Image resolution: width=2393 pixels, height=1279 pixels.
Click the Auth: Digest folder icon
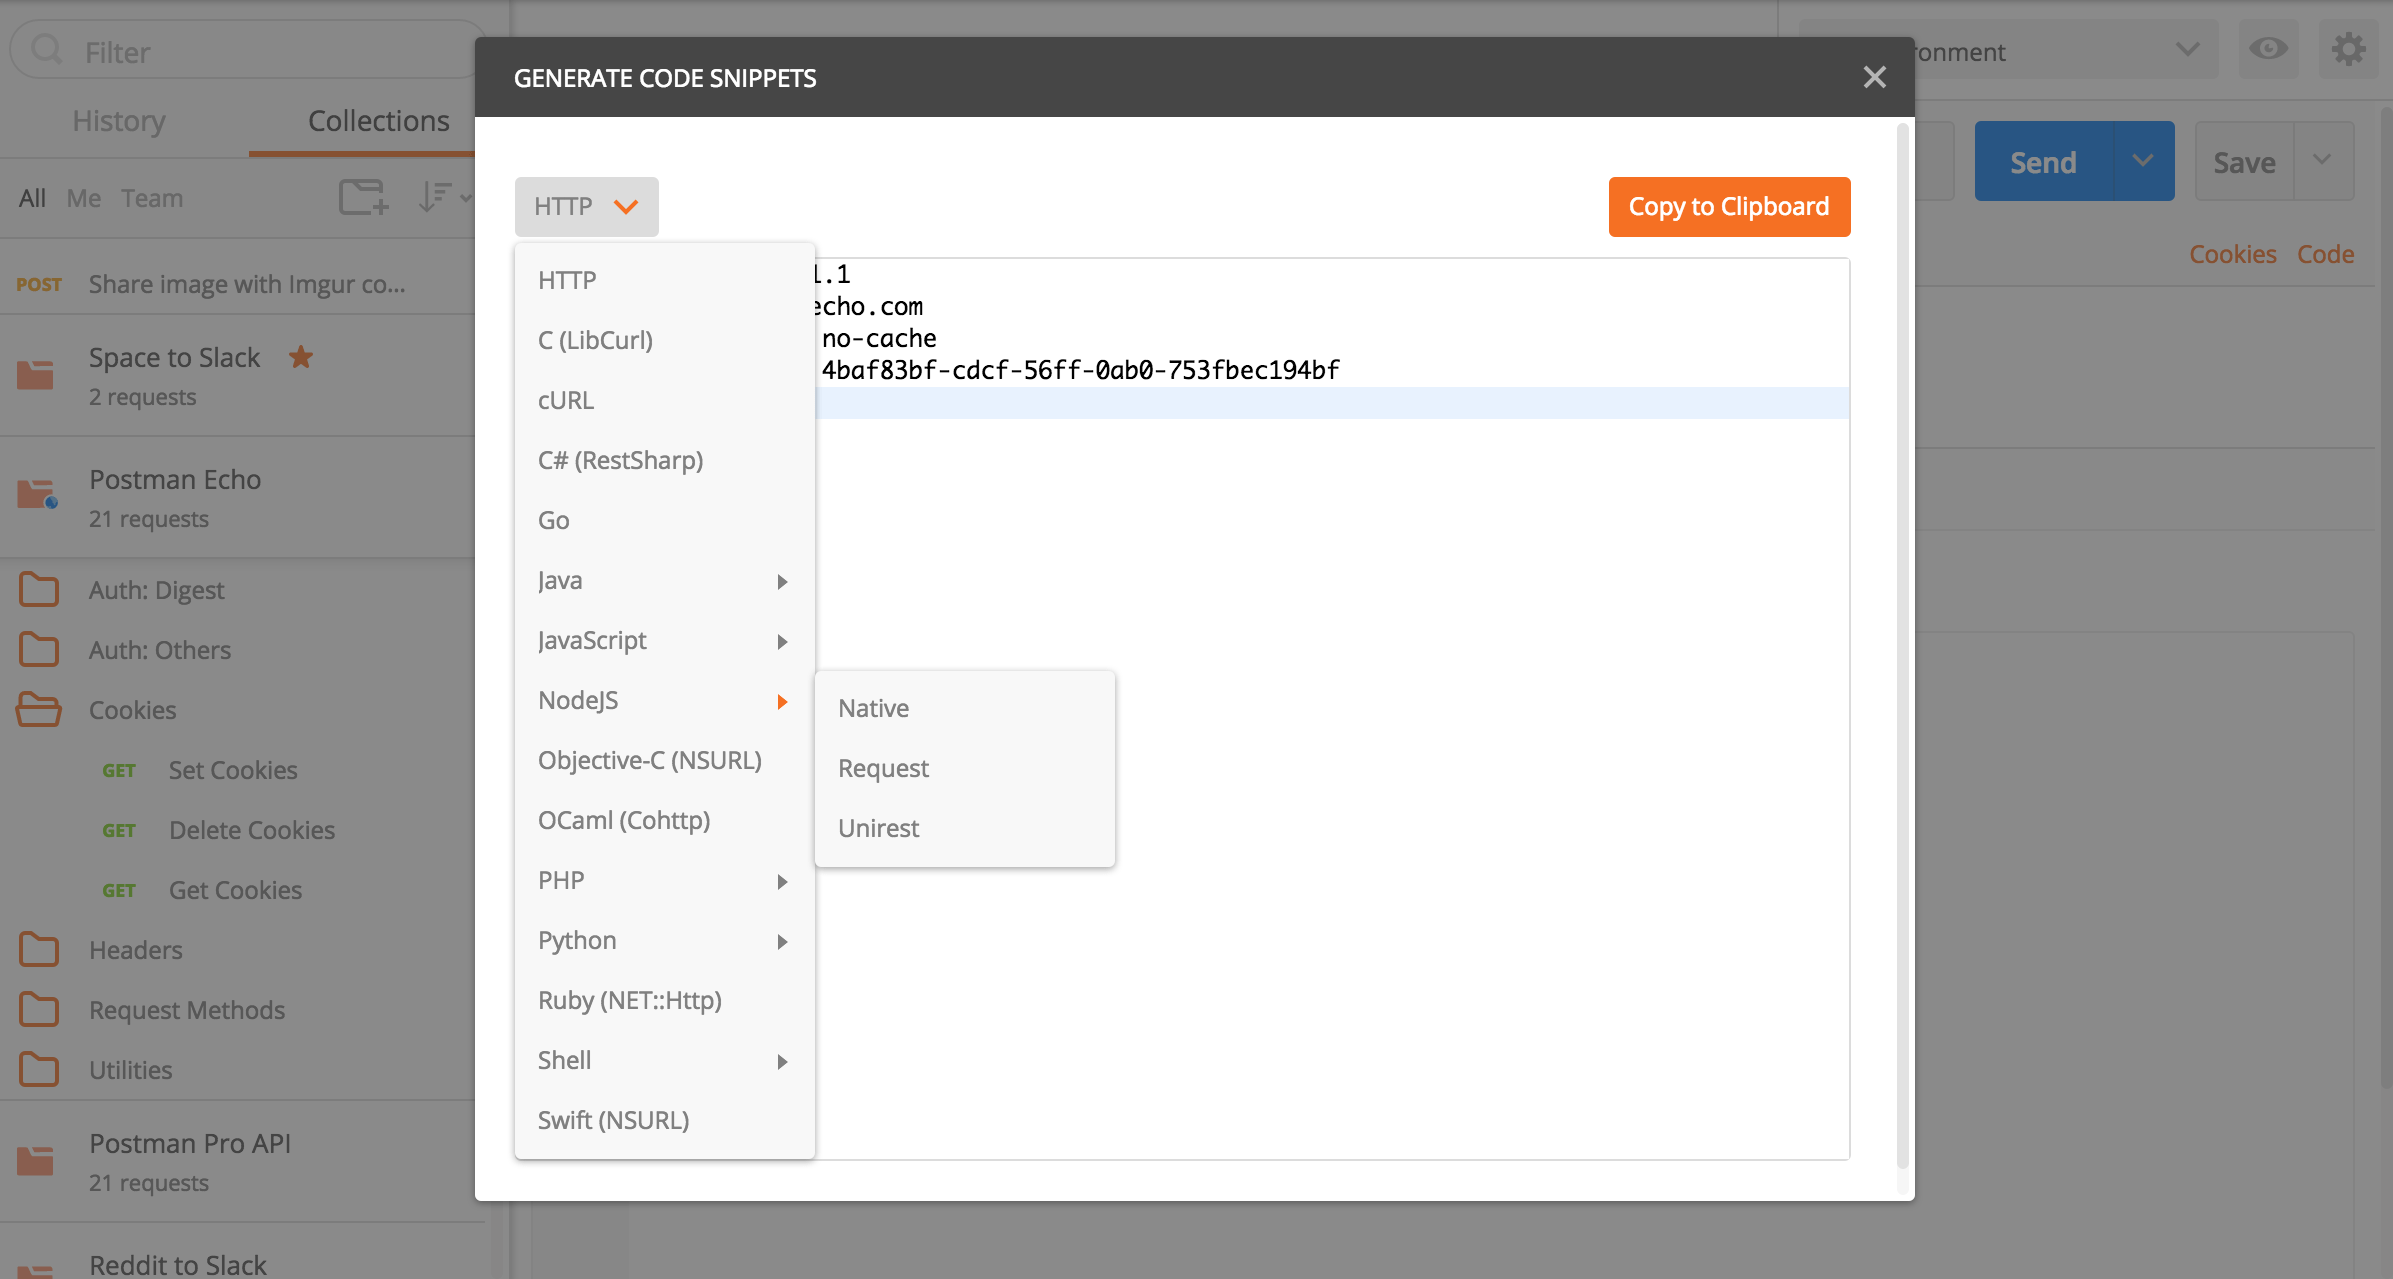39,589
